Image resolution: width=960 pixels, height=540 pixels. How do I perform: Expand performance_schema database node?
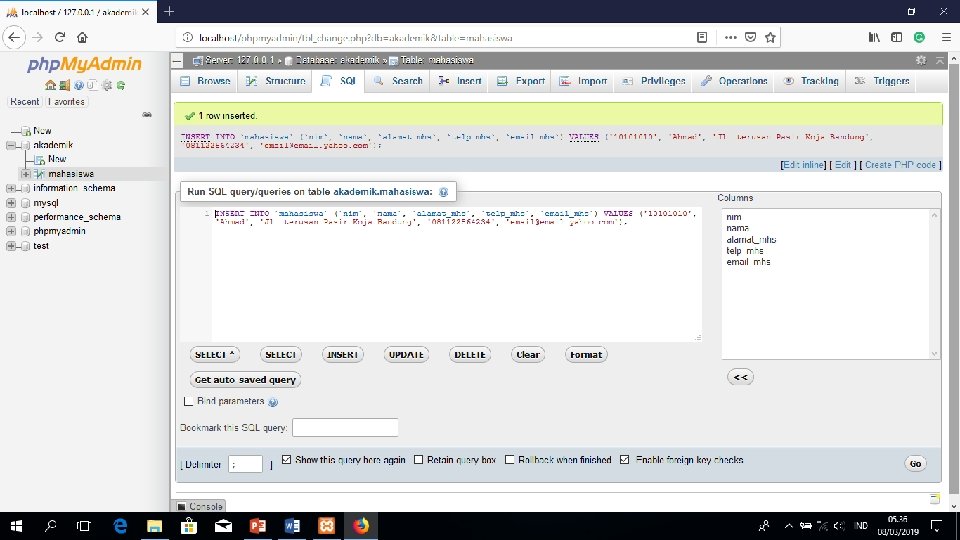[x=11, y=217]
